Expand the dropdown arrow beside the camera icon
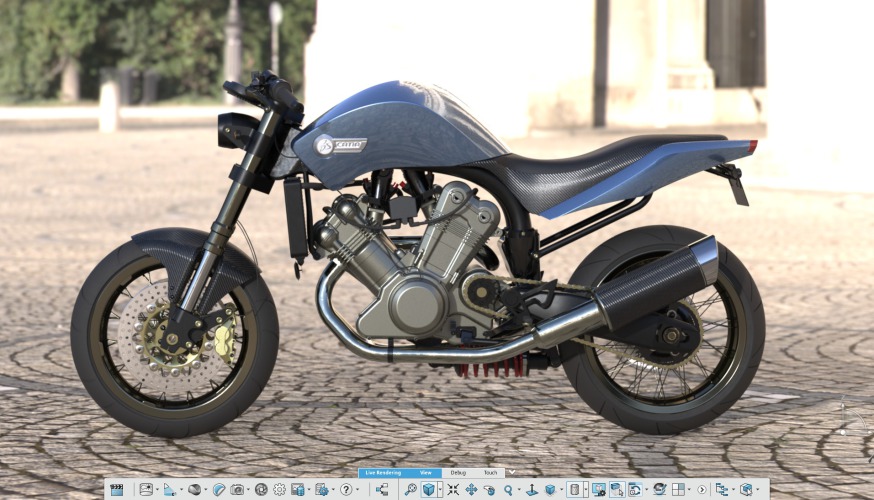Viewport: 874px width, 500px height. click(249, 490)
